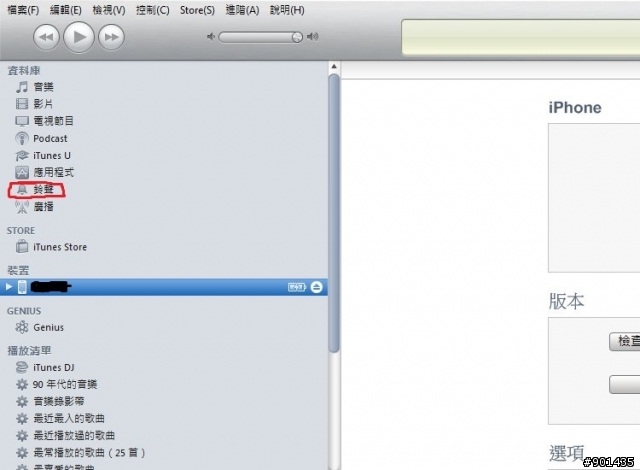The height and width of the screenshot is (470, 640).
Task: Eject the connected iPhone device
Action: 316,287
